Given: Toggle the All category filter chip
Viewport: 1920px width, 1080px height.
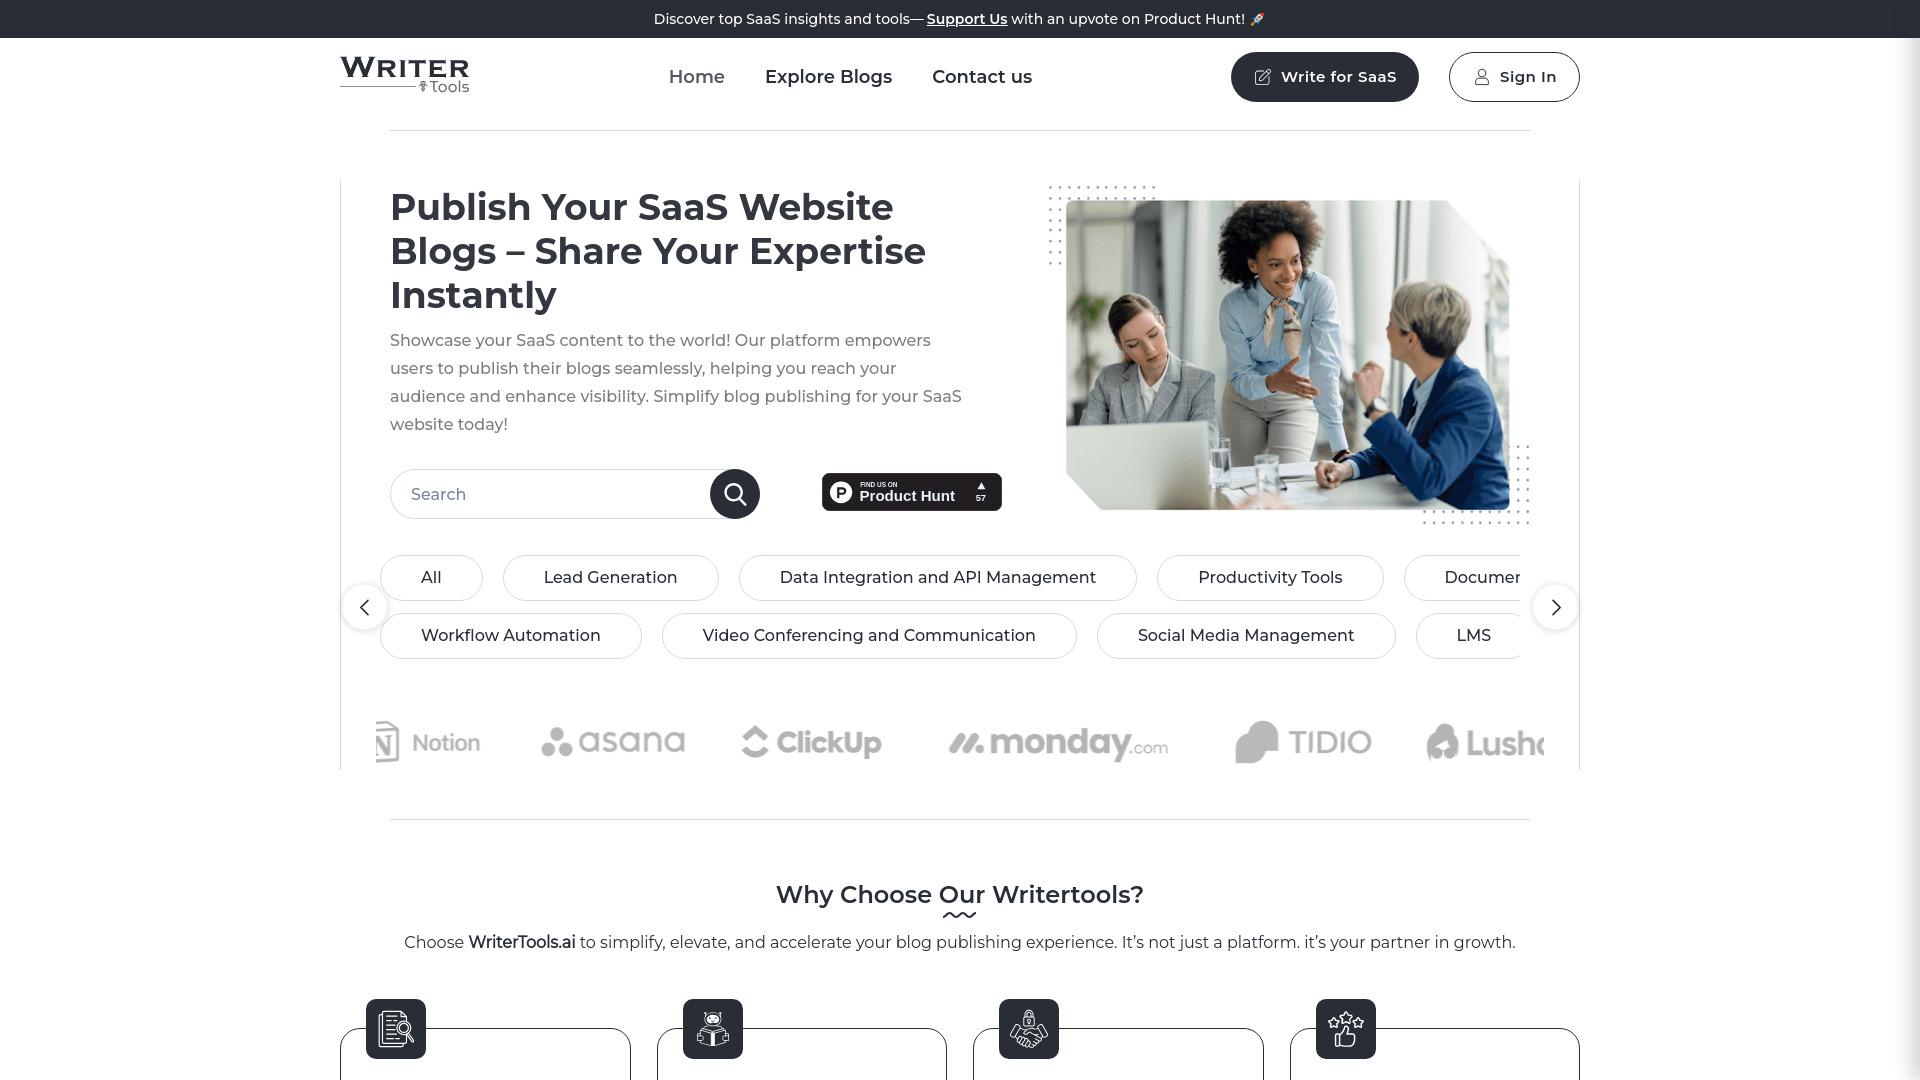Looking at the screenshot, I should (x=430, y=578).
